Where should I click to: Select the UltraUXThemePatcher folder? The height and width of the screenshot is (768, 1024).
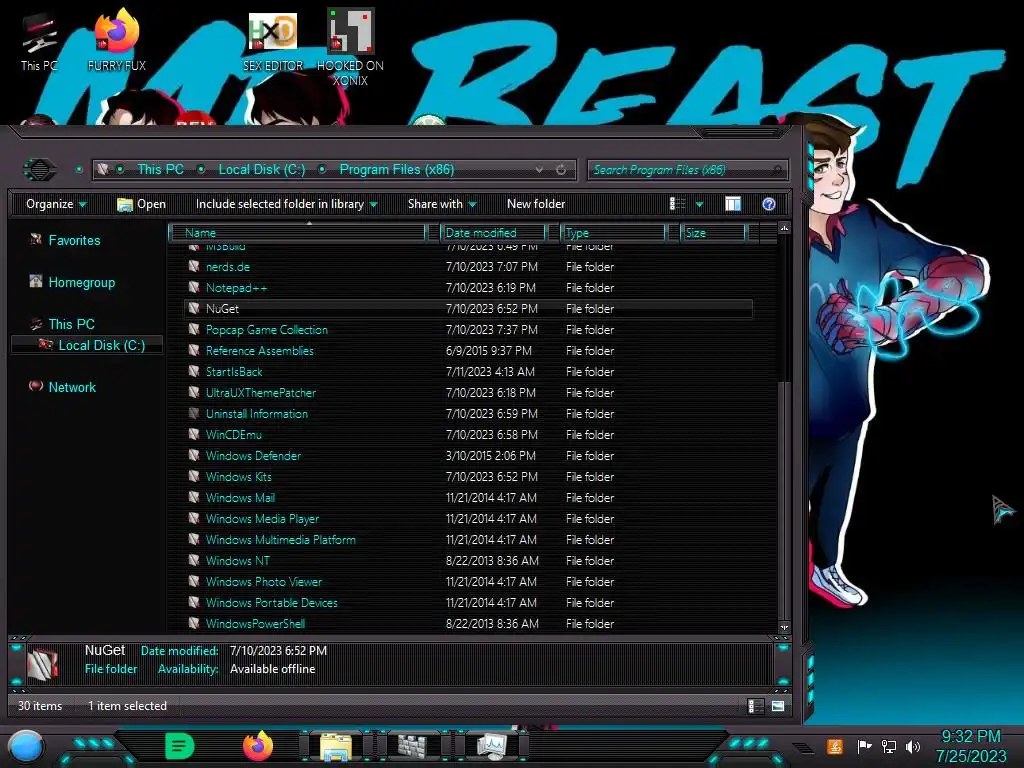261,392
